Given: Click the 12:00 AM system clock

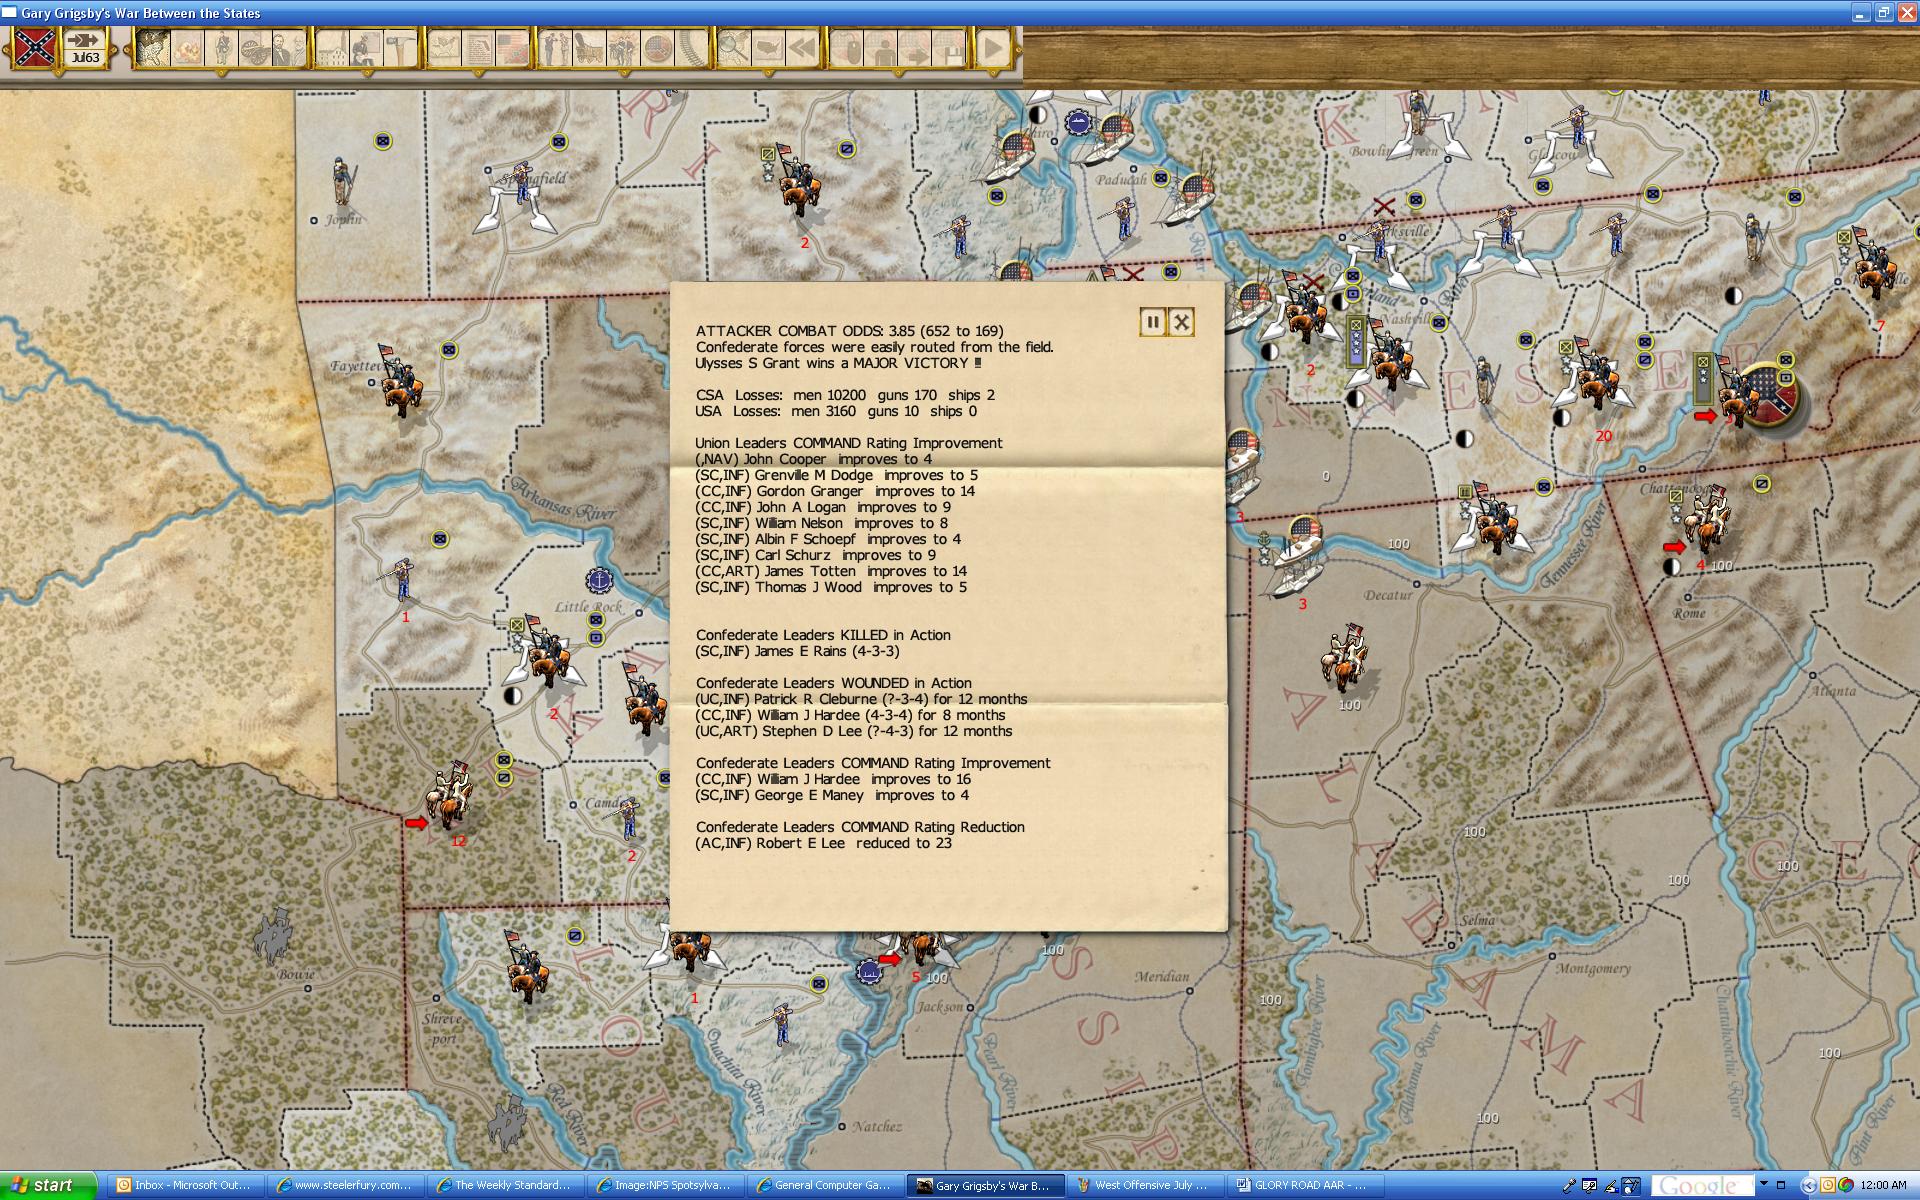Looking at the screenshot, I should click(1883, 1185).
